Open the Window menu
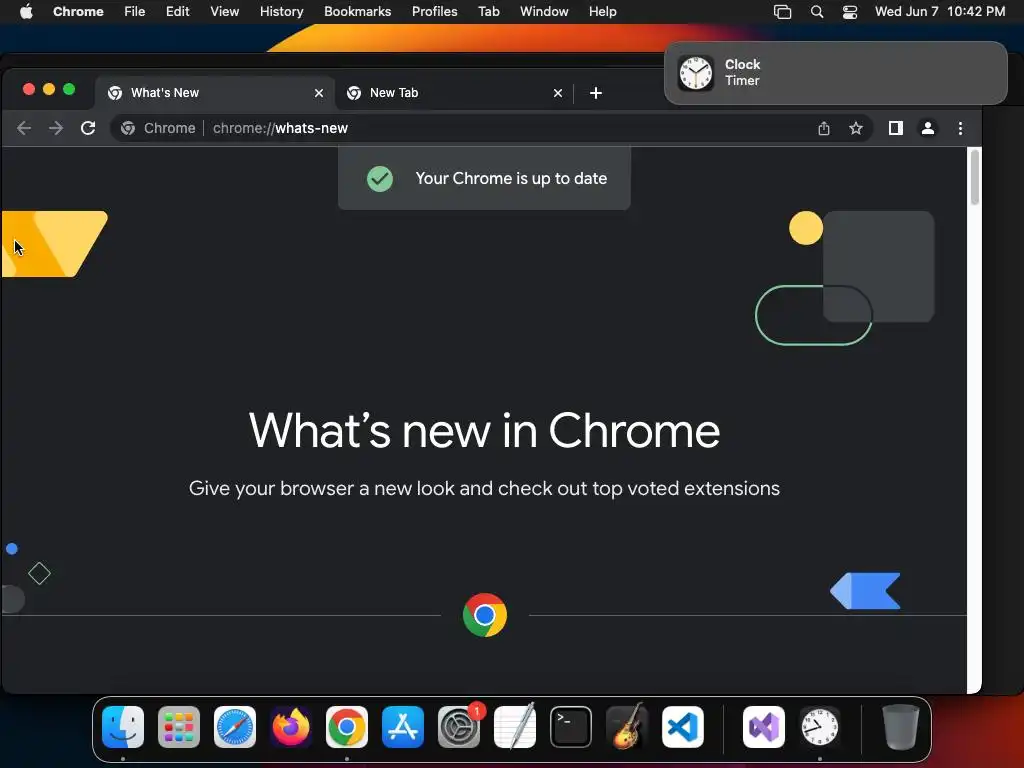The image size is (1024, 768). point(544,11)
